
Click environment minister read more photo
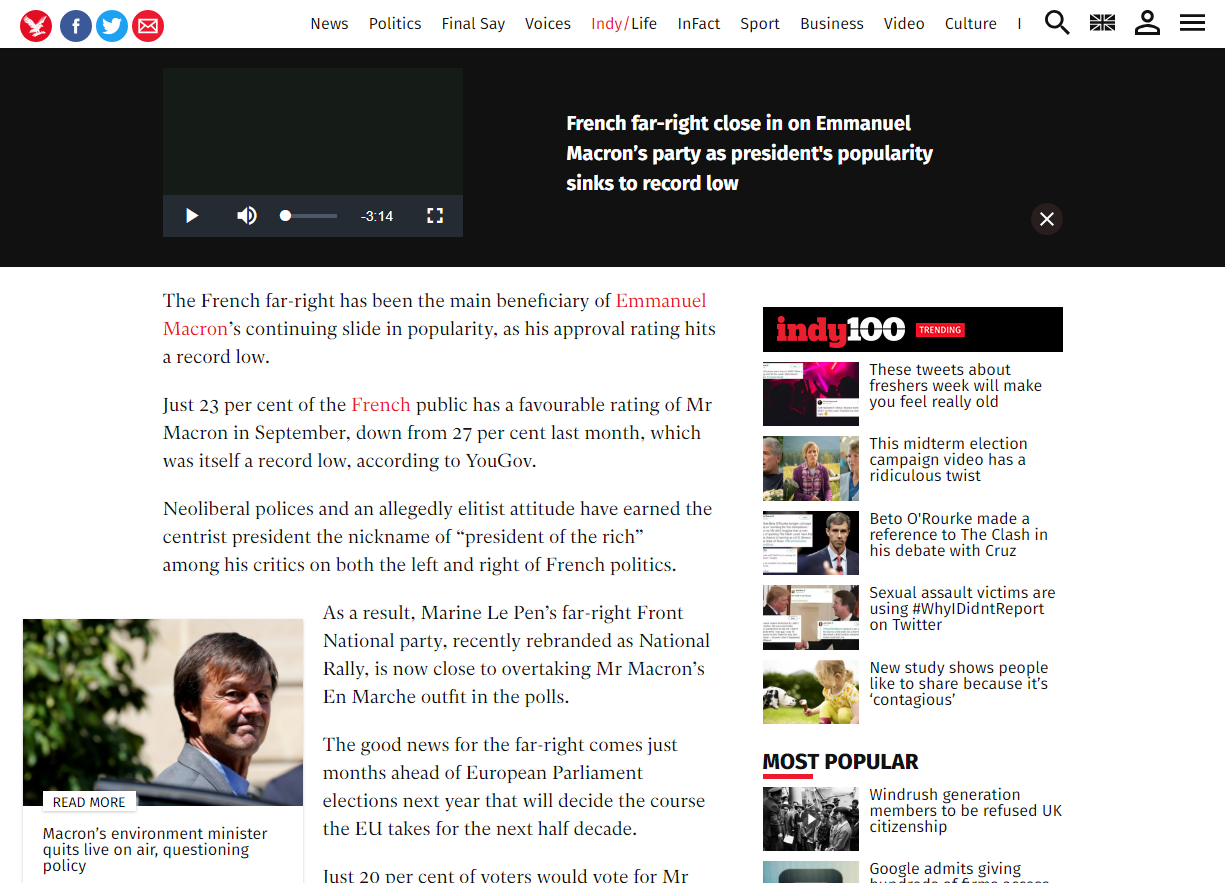click(x=163, y=712)
